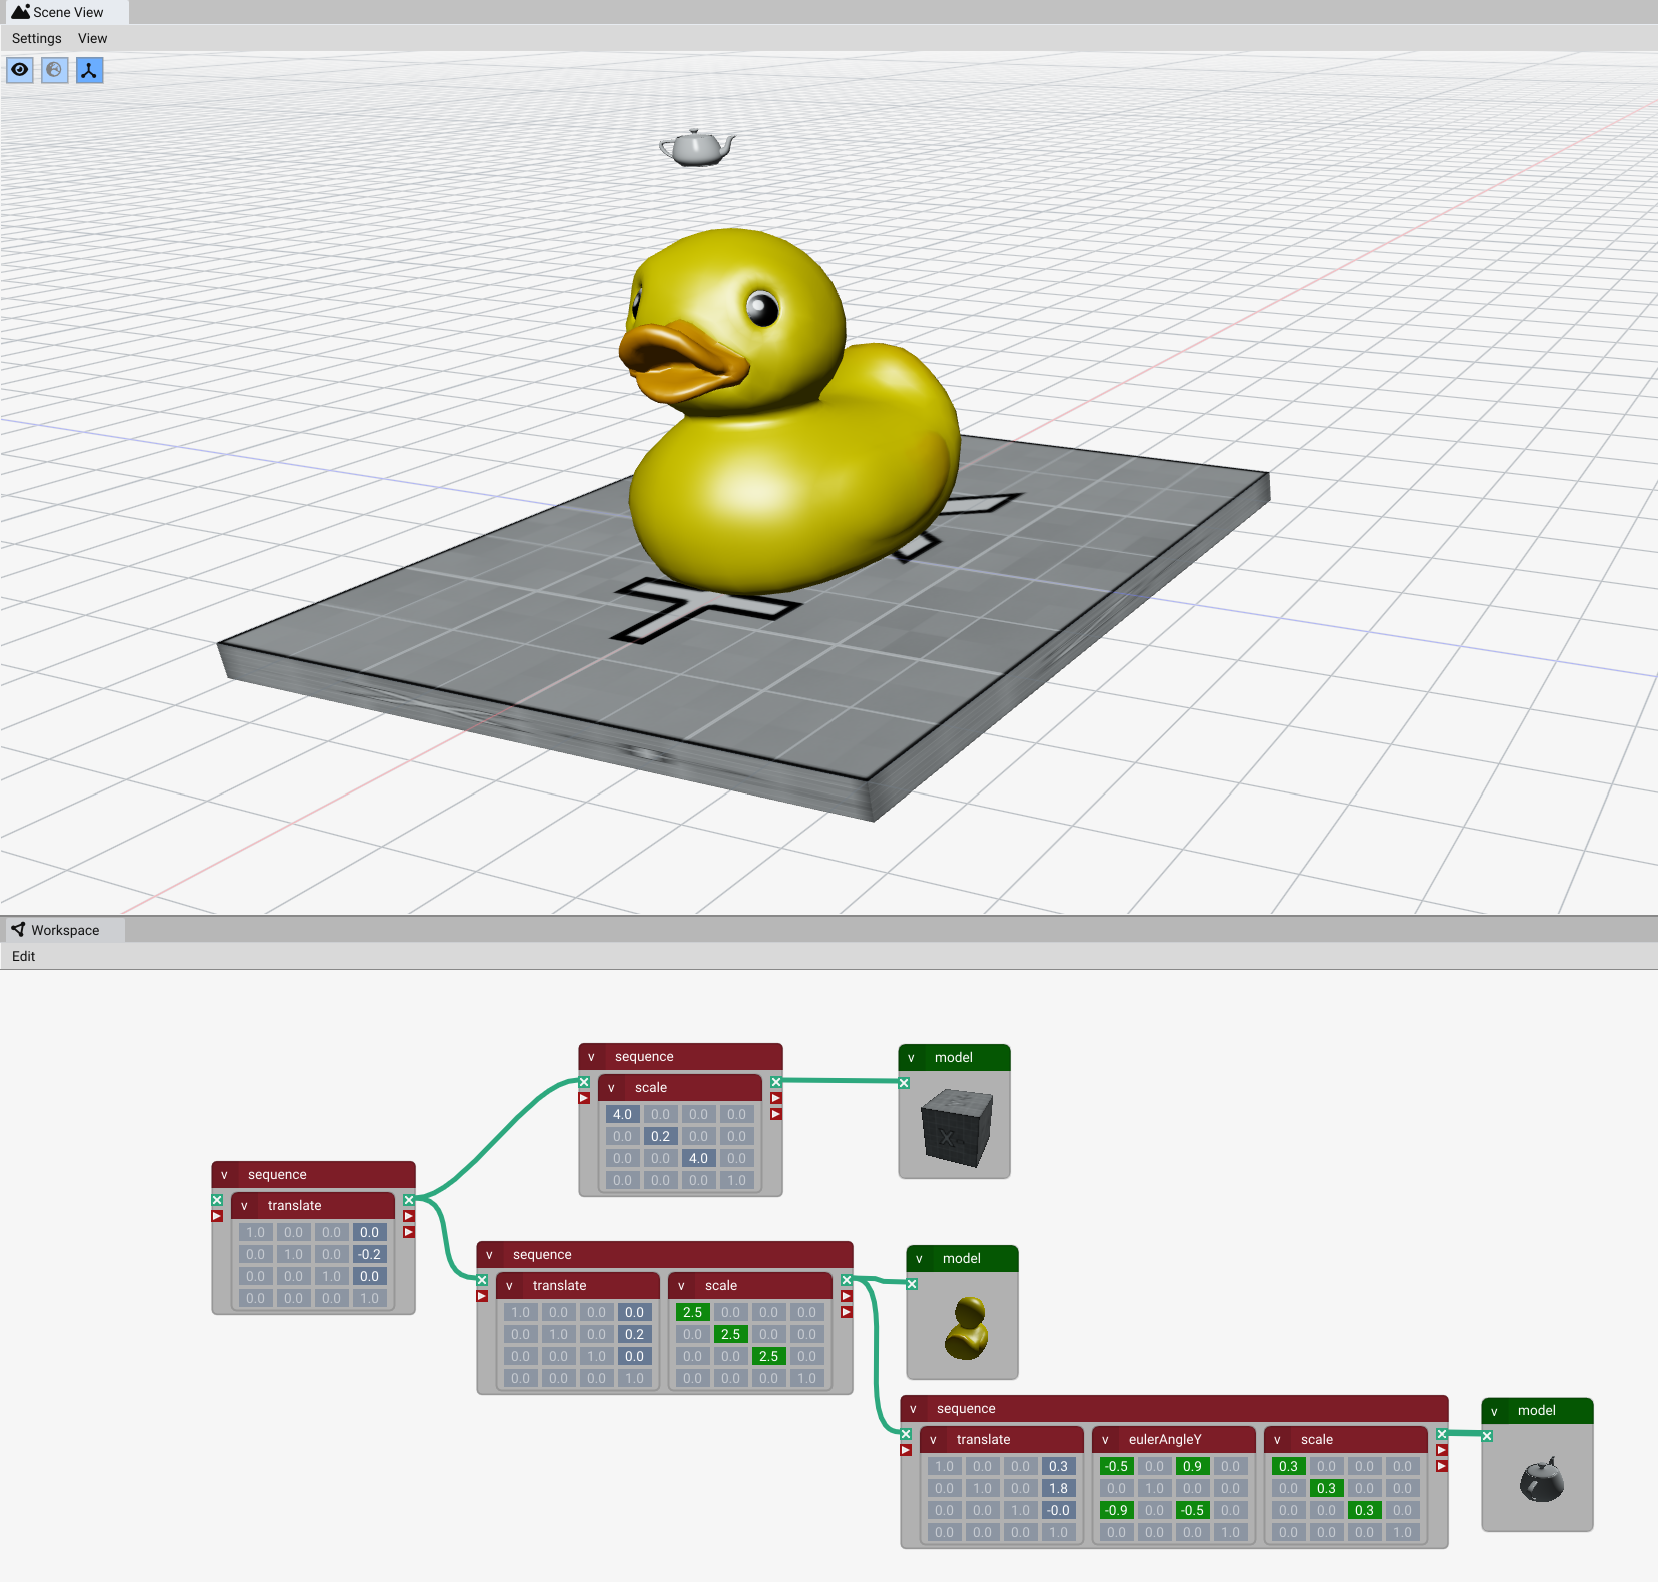Click the green X input pin of teapot model

point(1487,1436)
